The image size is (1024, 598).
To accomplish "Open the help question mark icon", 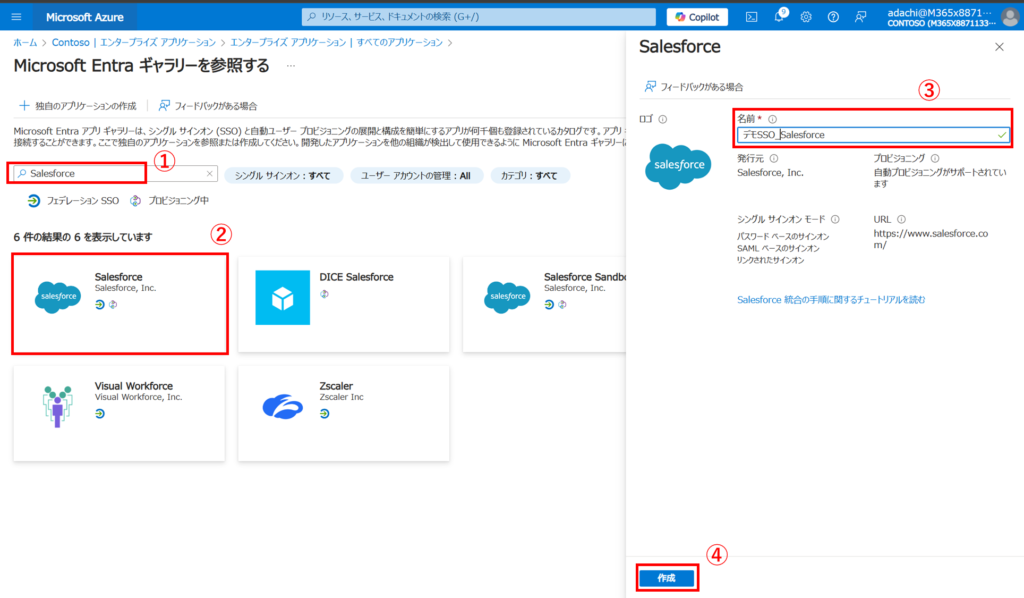I will pyautogui.click(x=833, y=17).
